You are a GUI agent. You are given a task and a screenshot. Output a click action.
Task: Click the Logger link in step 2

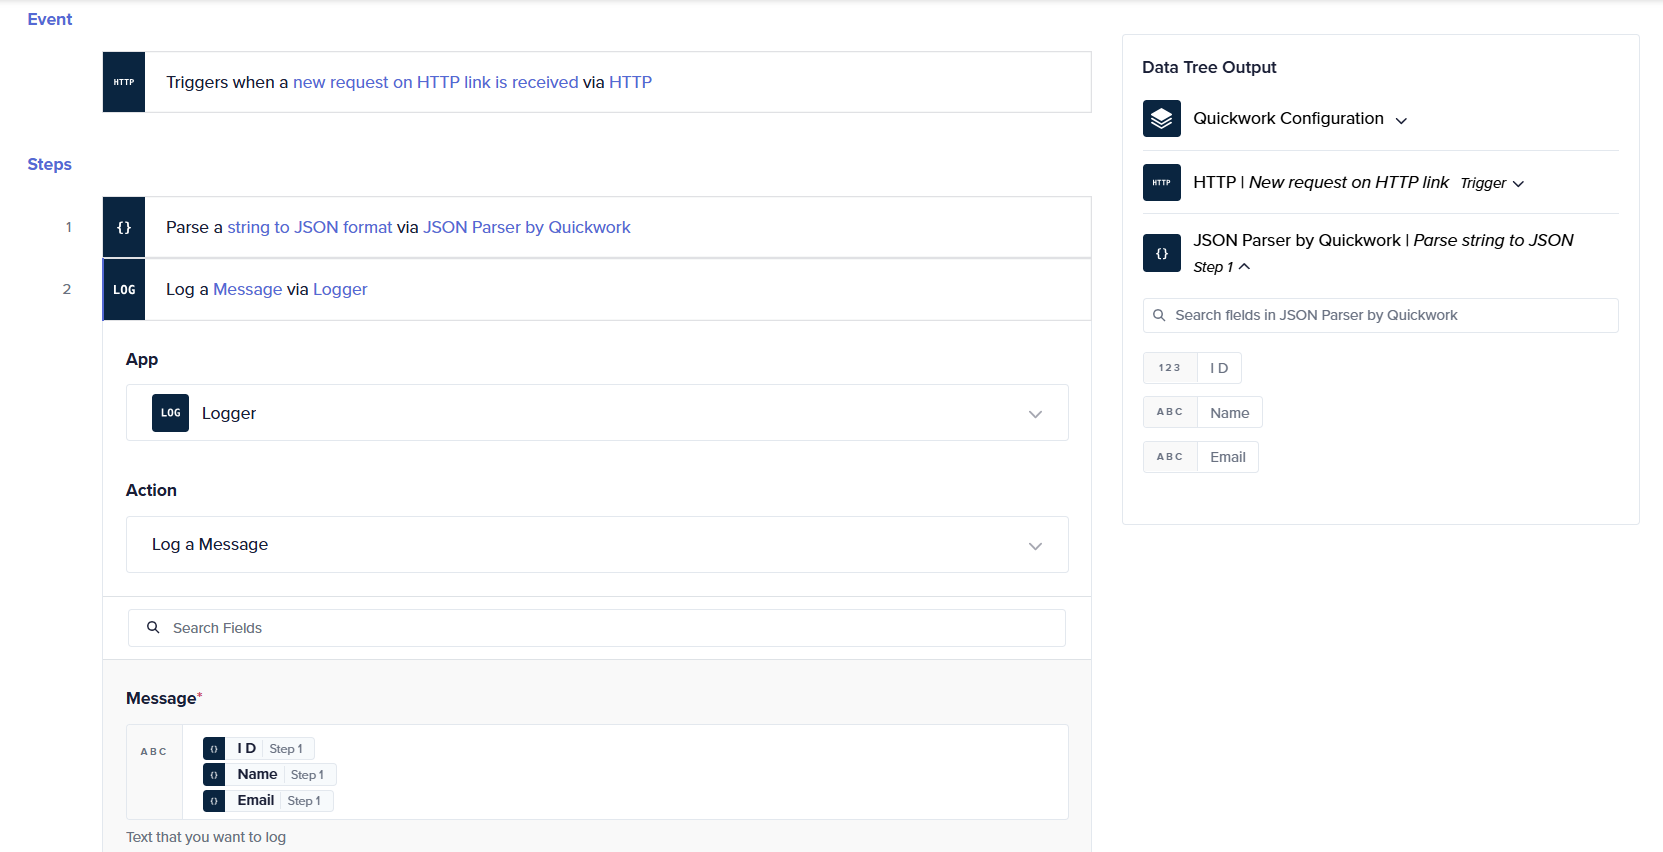coord(340,289)
